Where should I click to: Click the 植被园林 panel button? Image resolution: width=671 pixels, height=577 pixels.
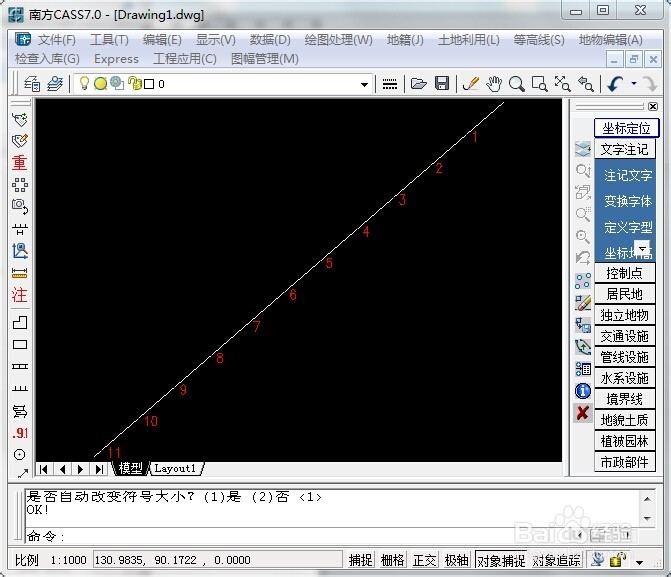(x=624, y=441)
